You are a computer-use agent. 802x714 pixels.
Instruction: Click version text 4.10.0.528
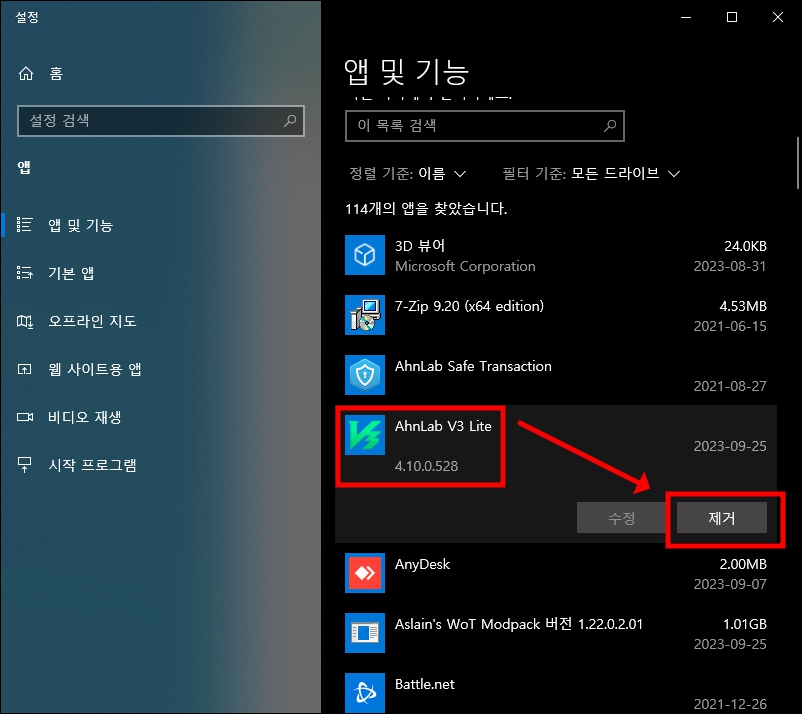coord(426,466)
